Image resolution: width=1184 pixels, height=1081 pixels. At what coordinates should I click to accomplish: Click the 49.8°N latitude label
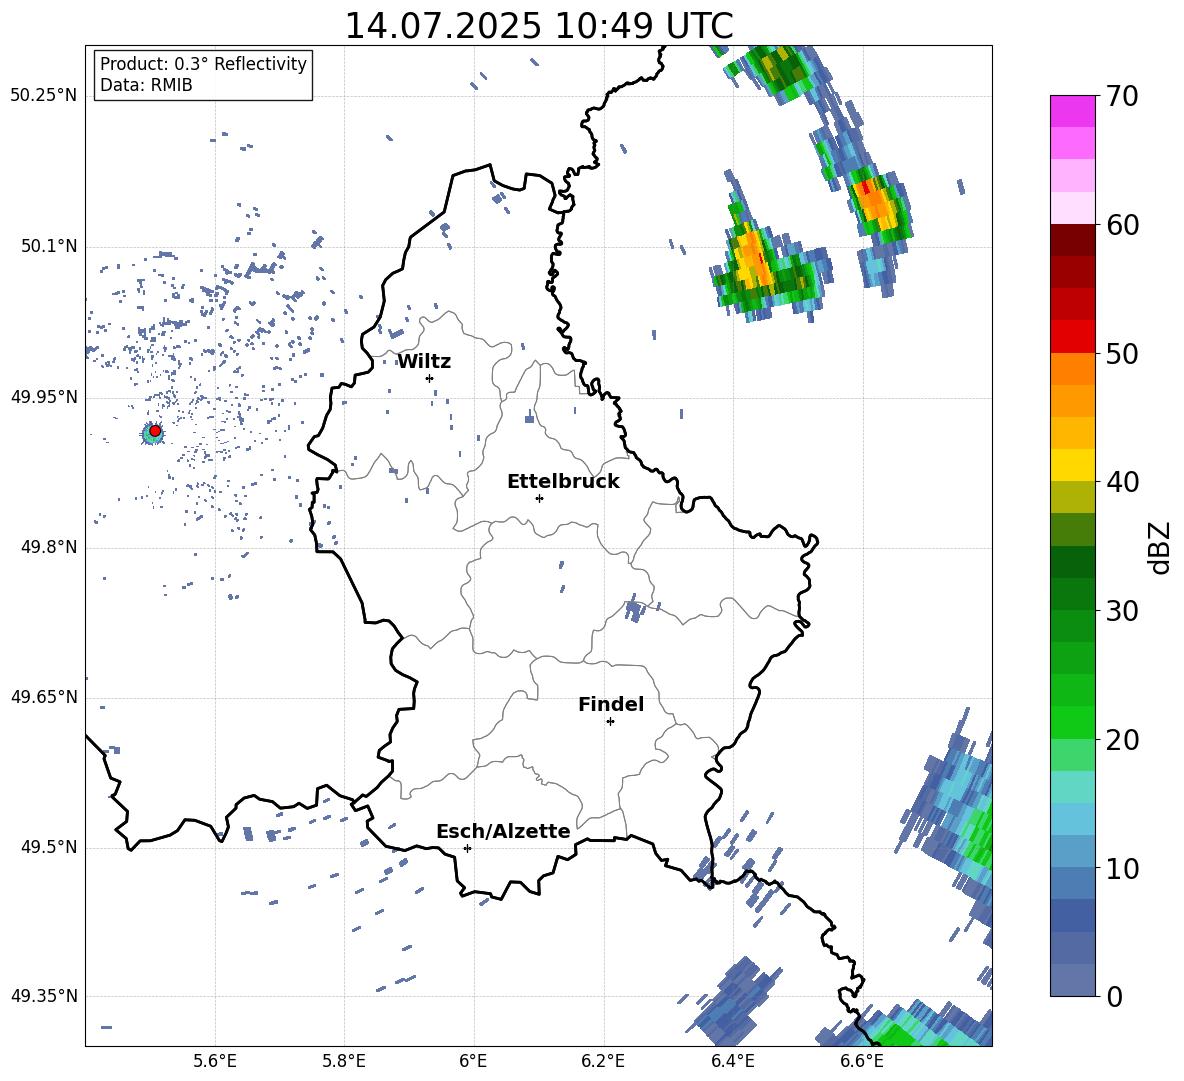(x=48, y=547)
